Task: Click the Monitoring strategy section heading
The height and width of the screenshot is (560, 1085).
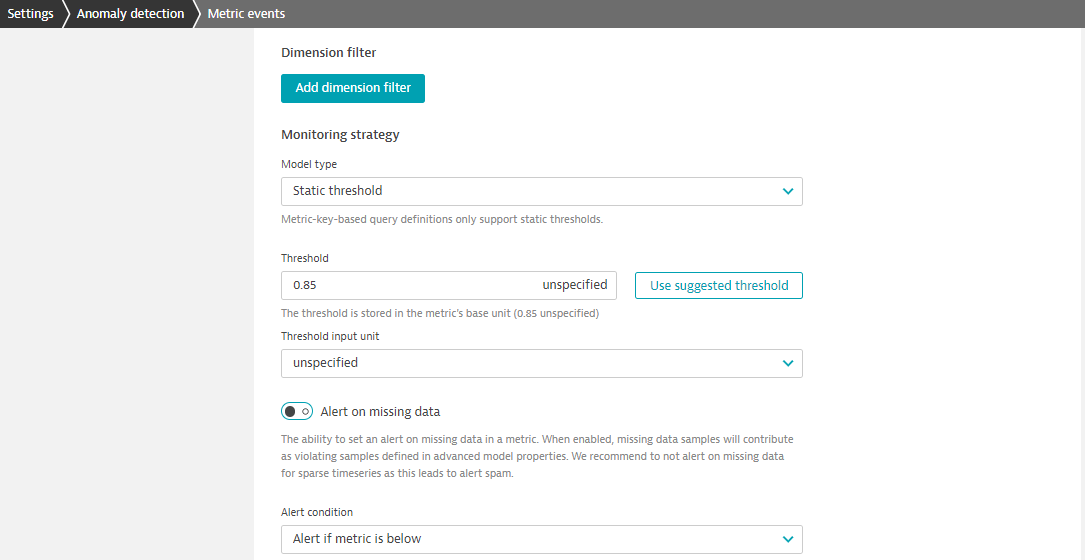Action: click(x=340, y=134)
